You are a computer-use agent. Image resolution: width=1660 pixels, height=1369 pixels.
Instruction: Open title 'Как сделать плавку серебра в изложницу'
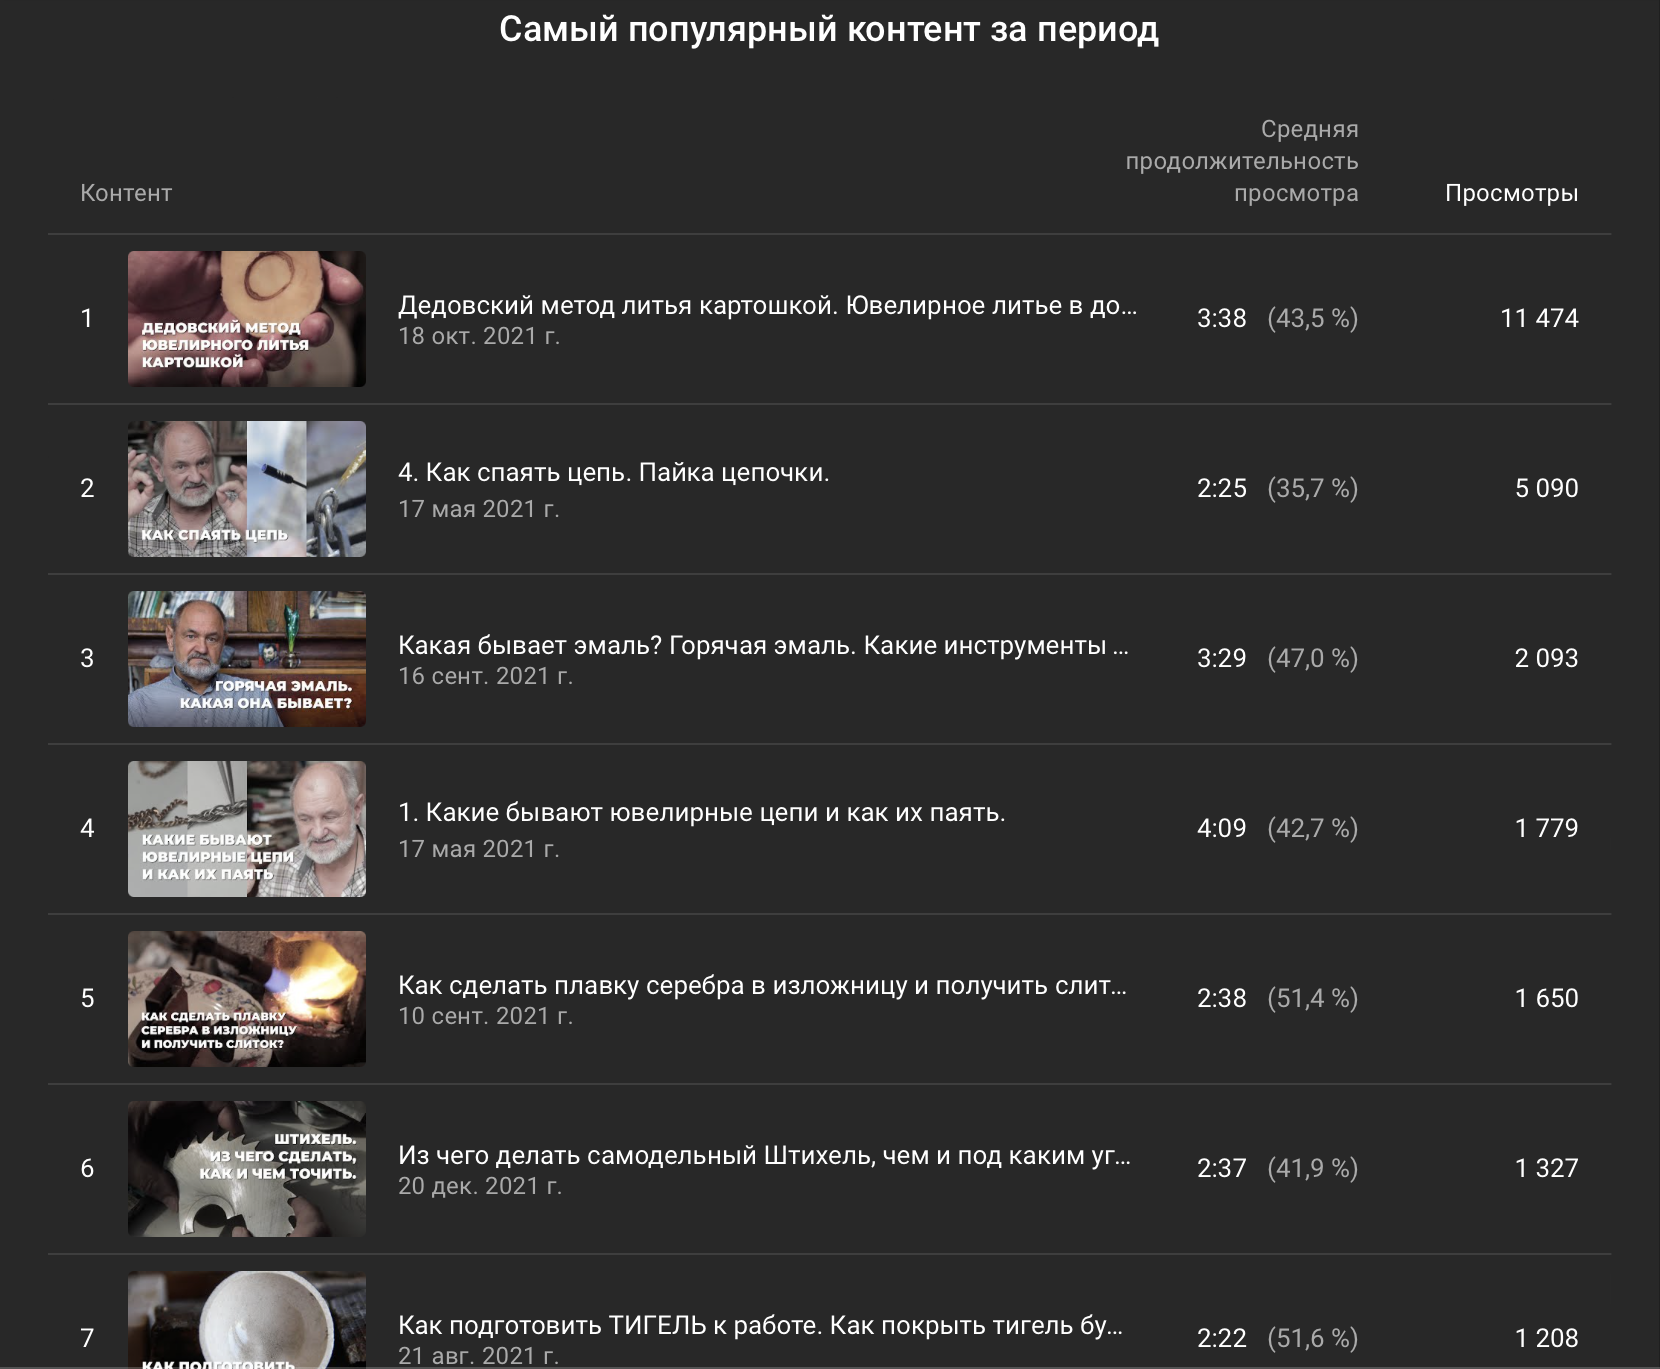click(x=761, y=985)
